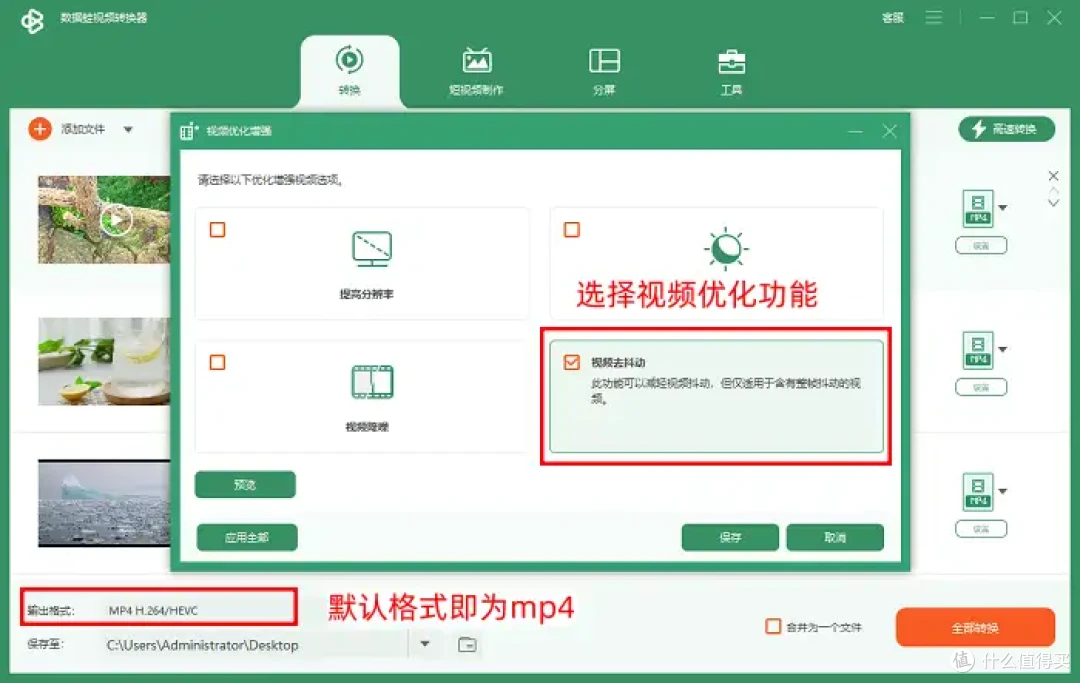Screen dimensions: 1080x683
Task: Click the orange 全部转换 convert all button
Action: pos(975,627)
